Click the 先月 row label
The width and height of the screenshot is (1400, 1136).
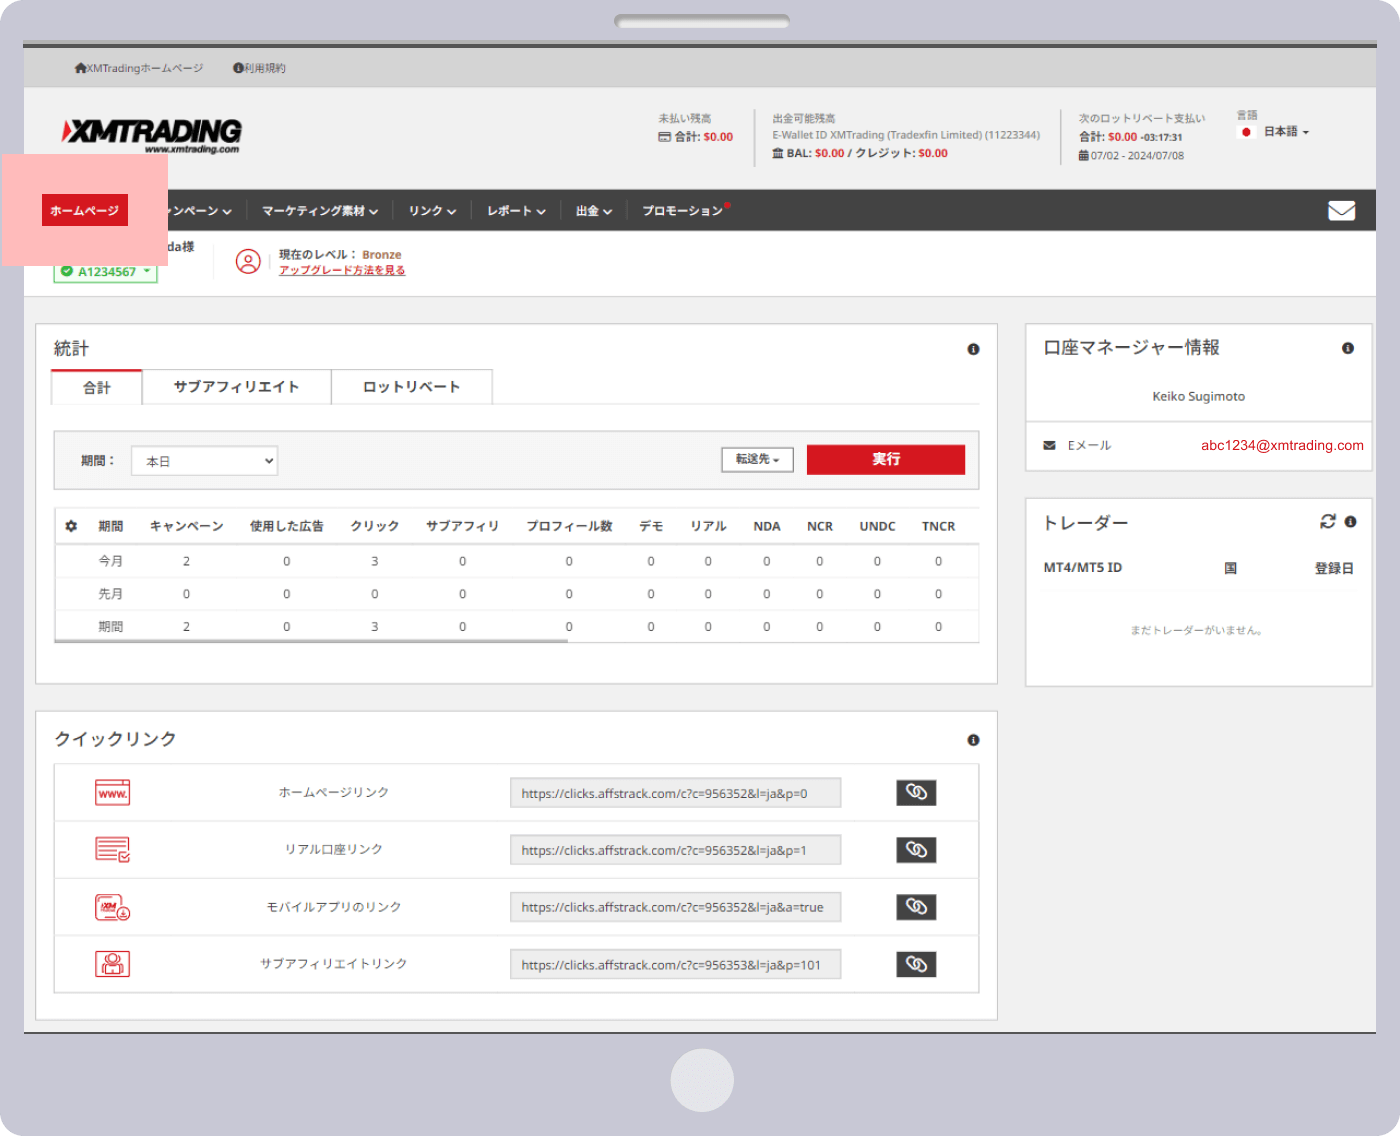(110, 594)
